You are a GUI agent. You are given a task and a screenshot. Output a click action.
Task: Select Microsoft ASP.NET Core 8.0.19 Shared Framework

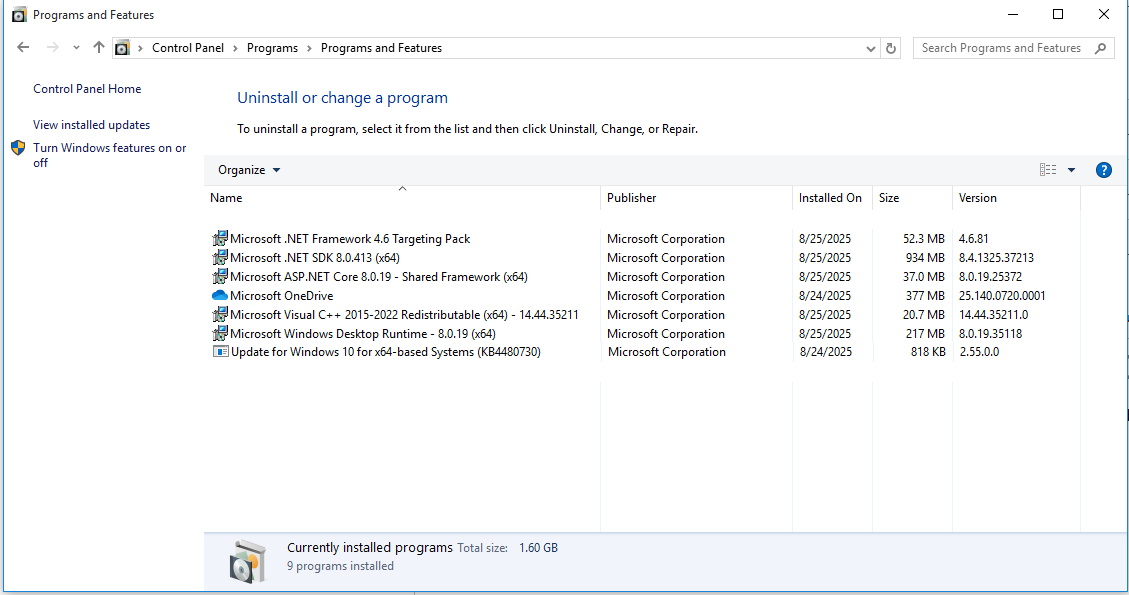click(379, 277)
